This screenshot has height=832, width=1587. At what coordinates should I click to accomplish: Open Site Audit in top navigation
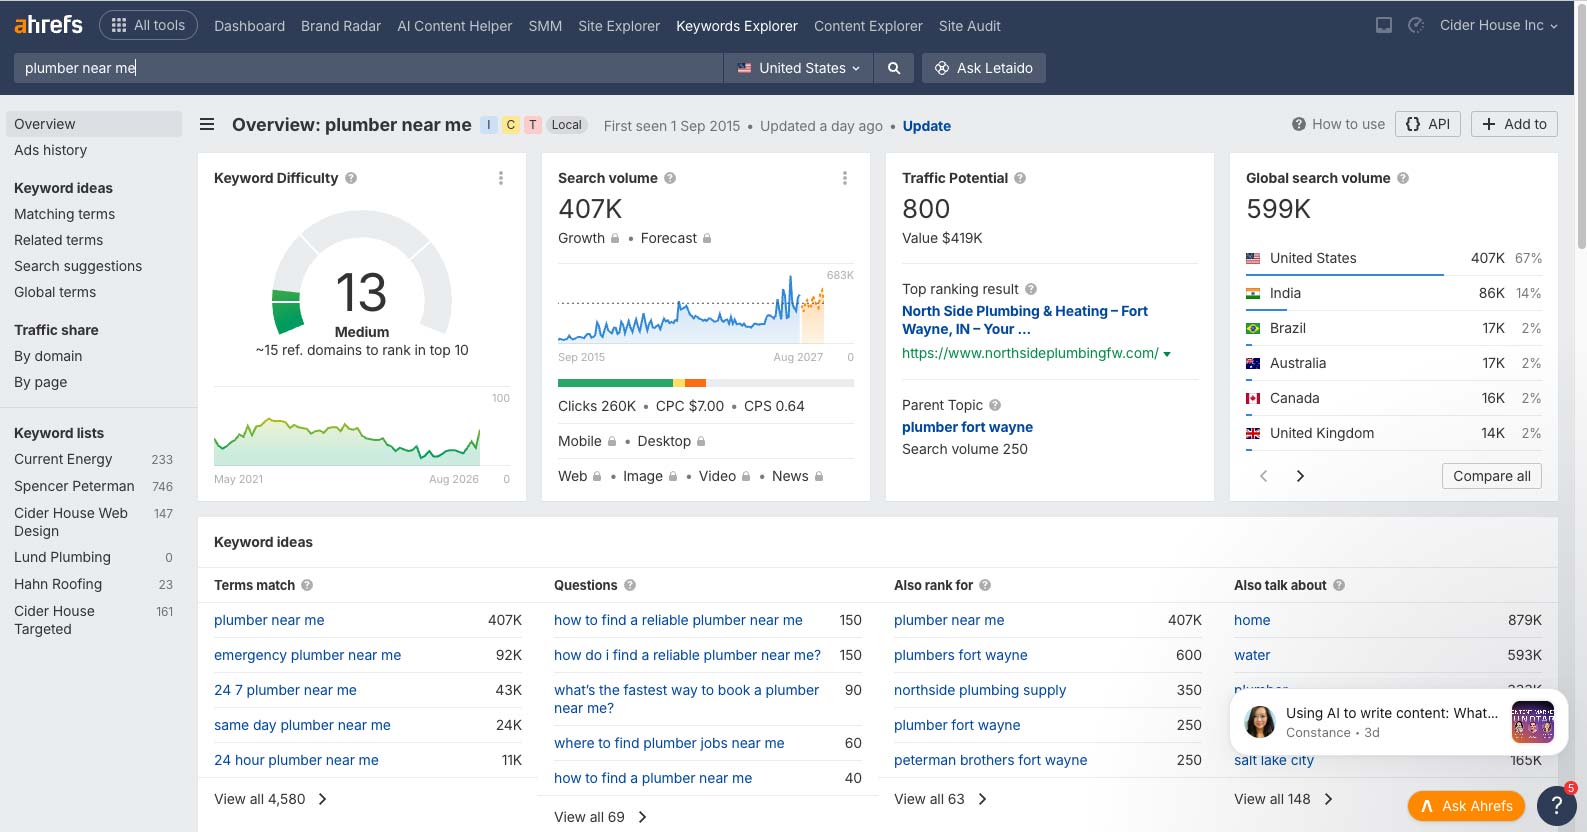pos(969,26)
